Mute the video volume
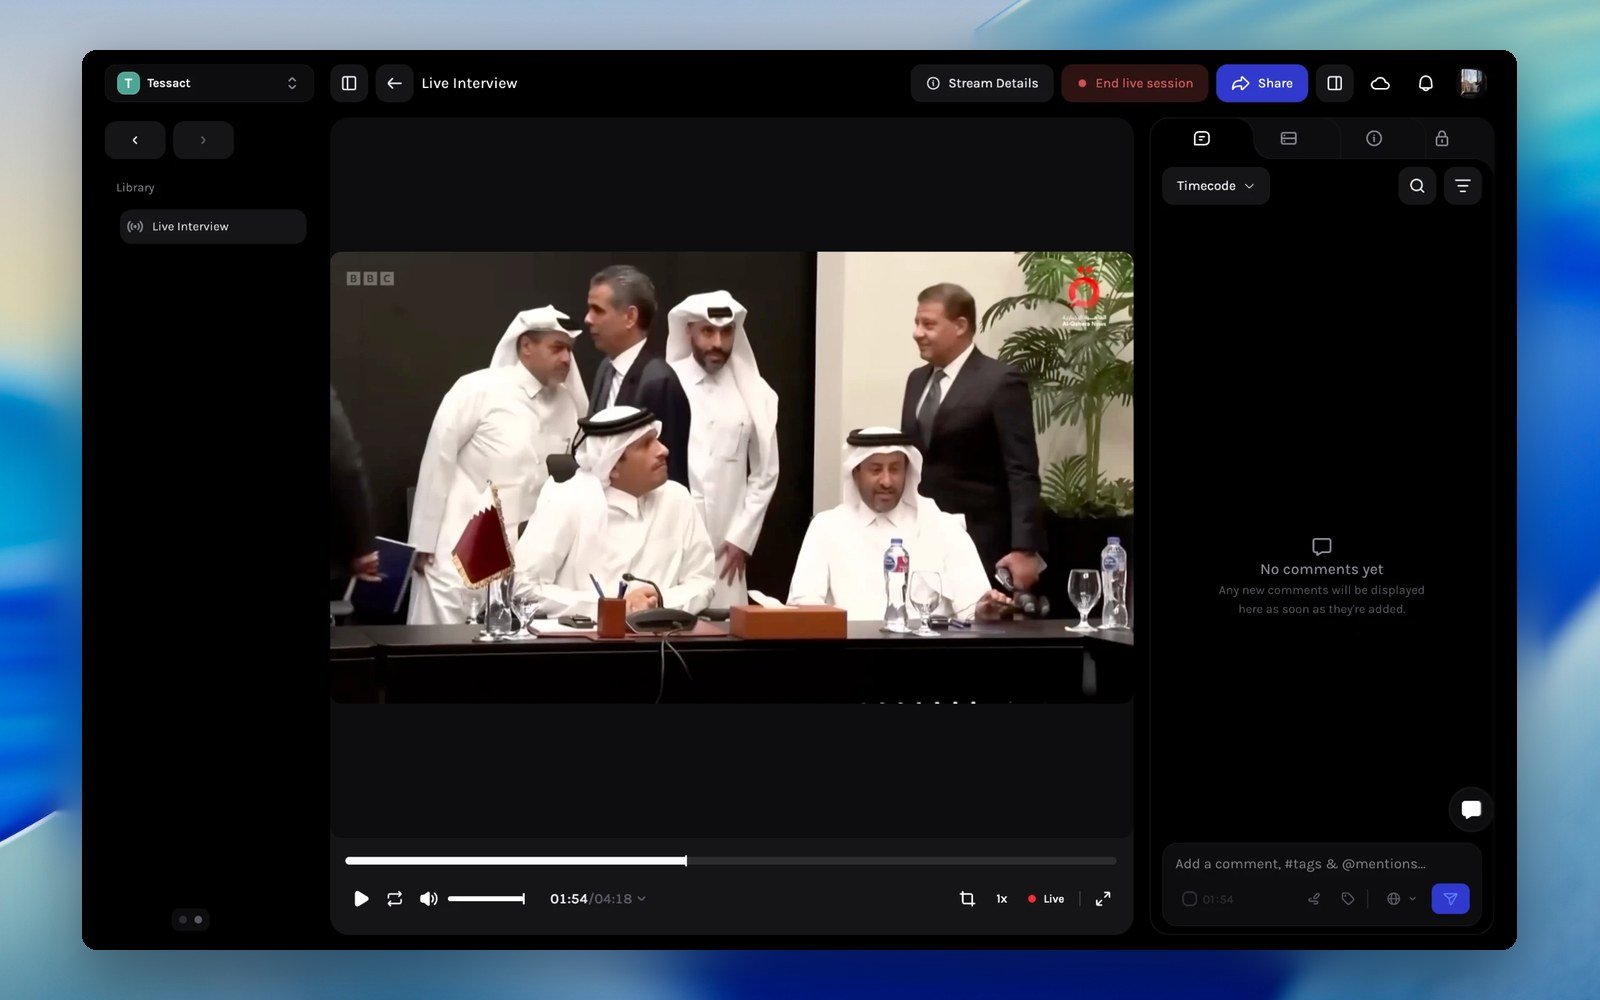 click(x=429, y=899)
